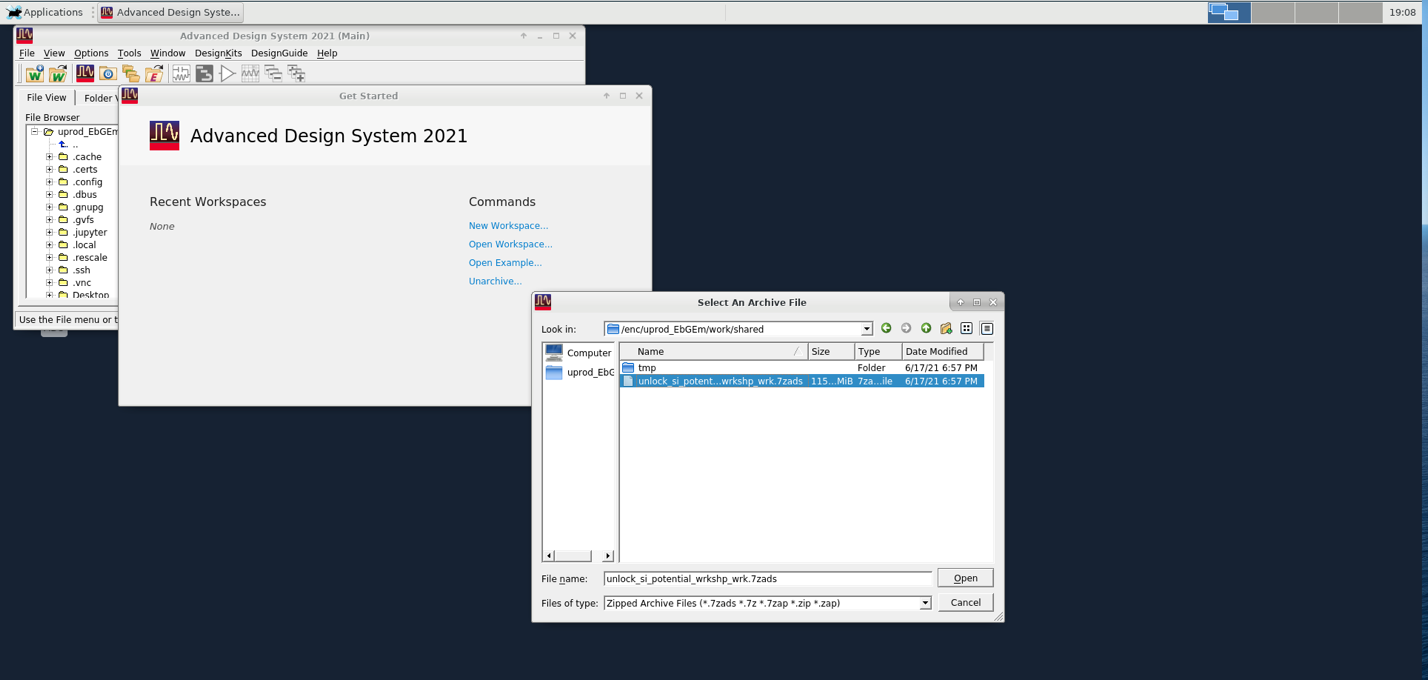Click the File name input field
1428x680 pixels.
[767, 579]
